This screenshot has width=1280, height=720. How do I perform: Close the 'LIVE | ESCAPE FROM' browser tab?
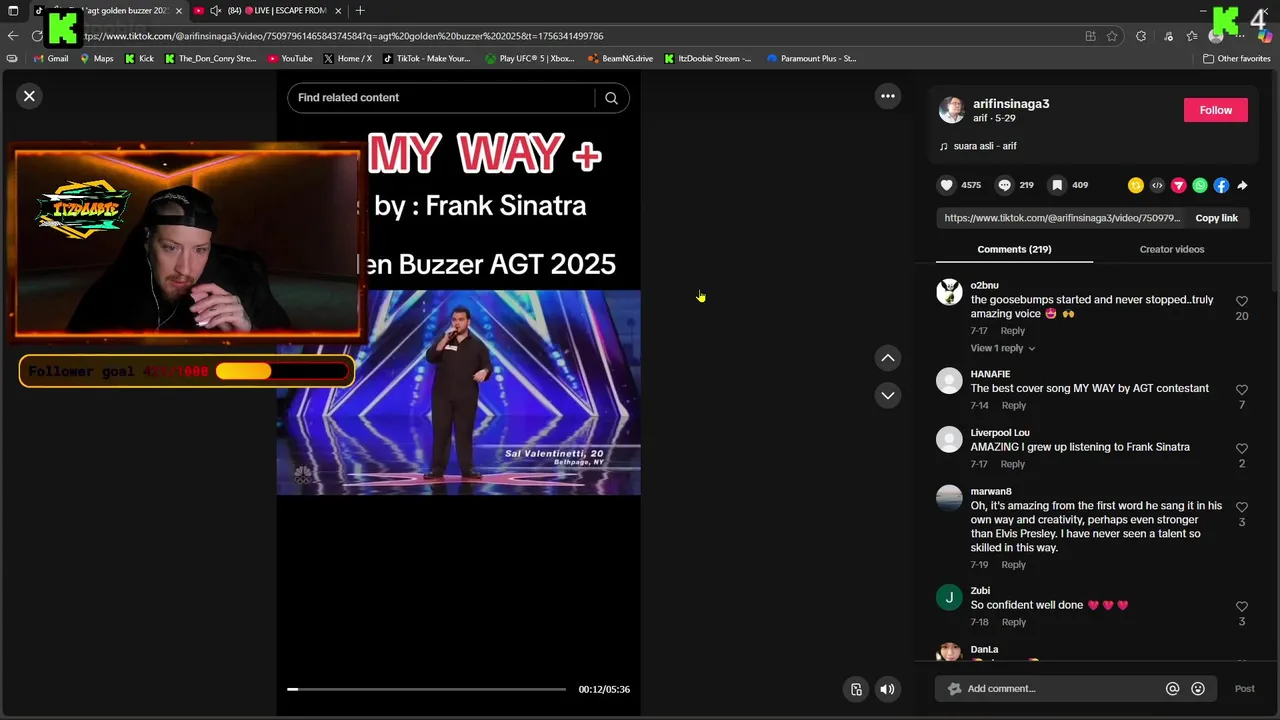[x=338, y=10]
